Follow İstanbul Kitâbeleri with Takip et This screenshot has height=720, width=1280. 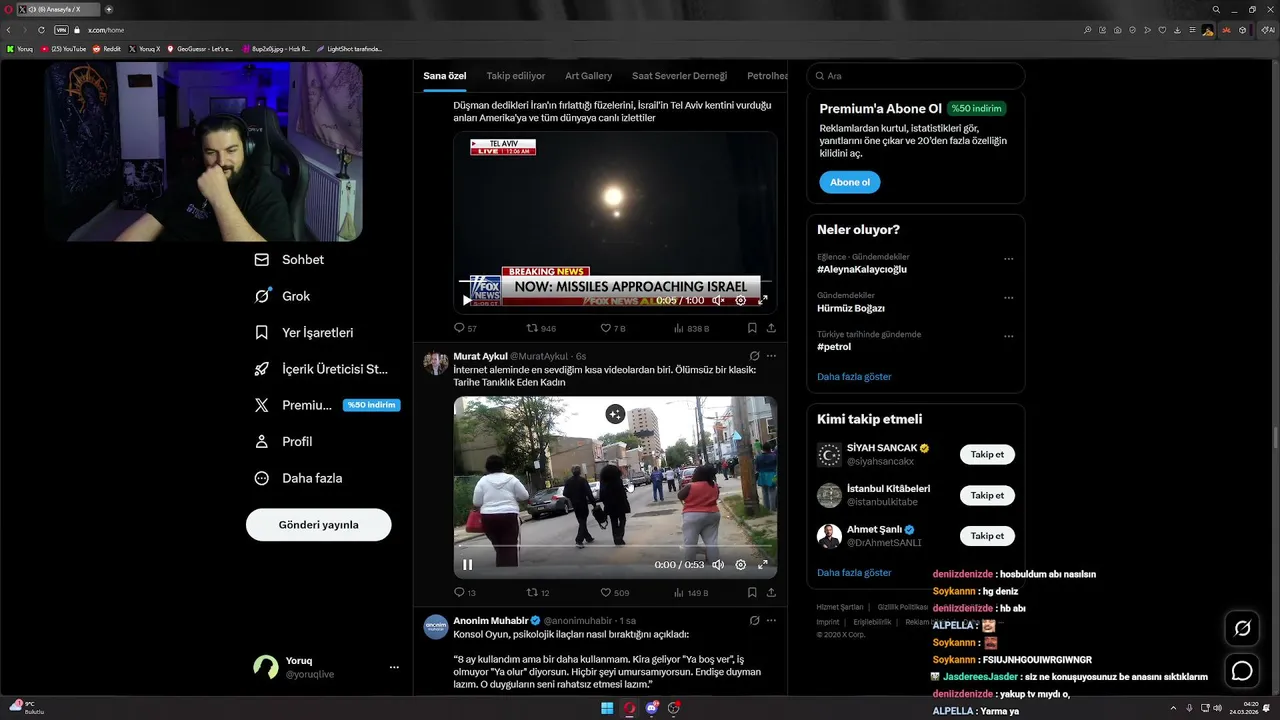[x=987, y=495]
